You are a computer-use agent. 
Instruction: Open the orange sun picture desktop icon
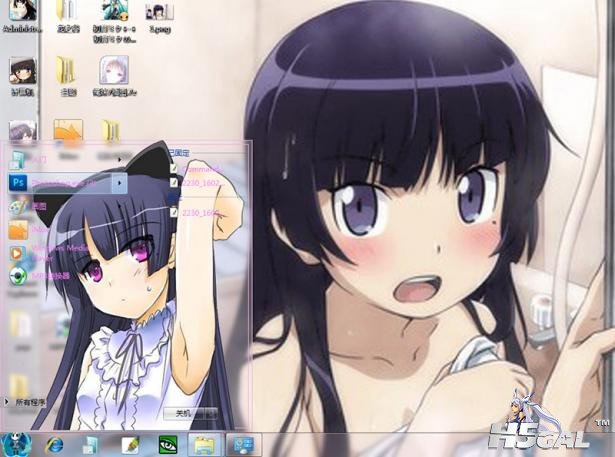pos(68,130)
